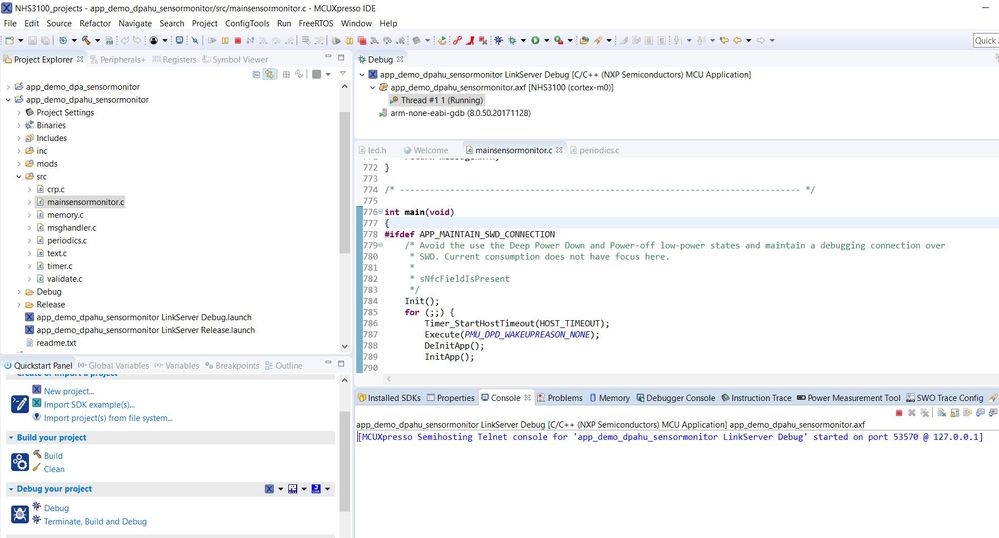Open the New project dropdown arrow
Viewport: 999px width, 538px height.
(20, 40)
